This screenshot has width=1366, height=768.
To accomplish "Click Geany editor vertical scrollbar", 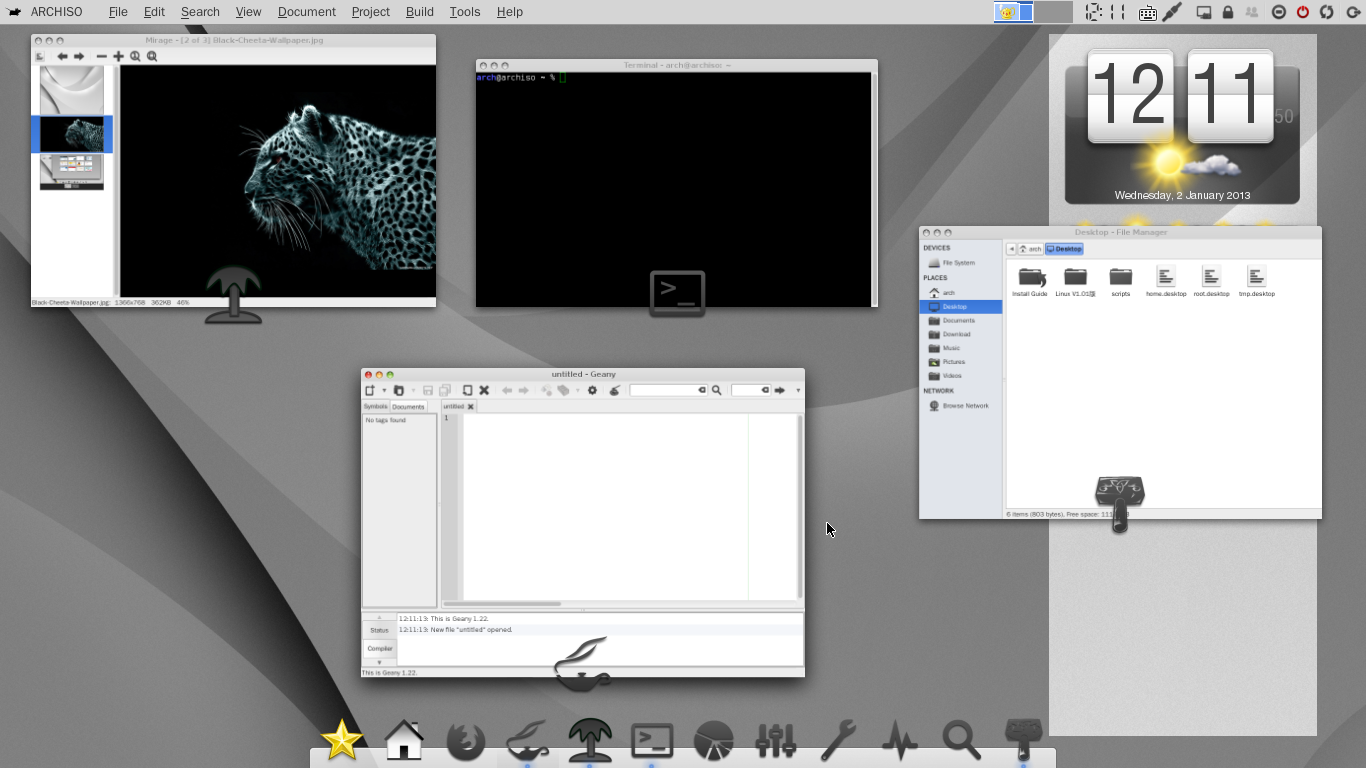I will 800,506.
